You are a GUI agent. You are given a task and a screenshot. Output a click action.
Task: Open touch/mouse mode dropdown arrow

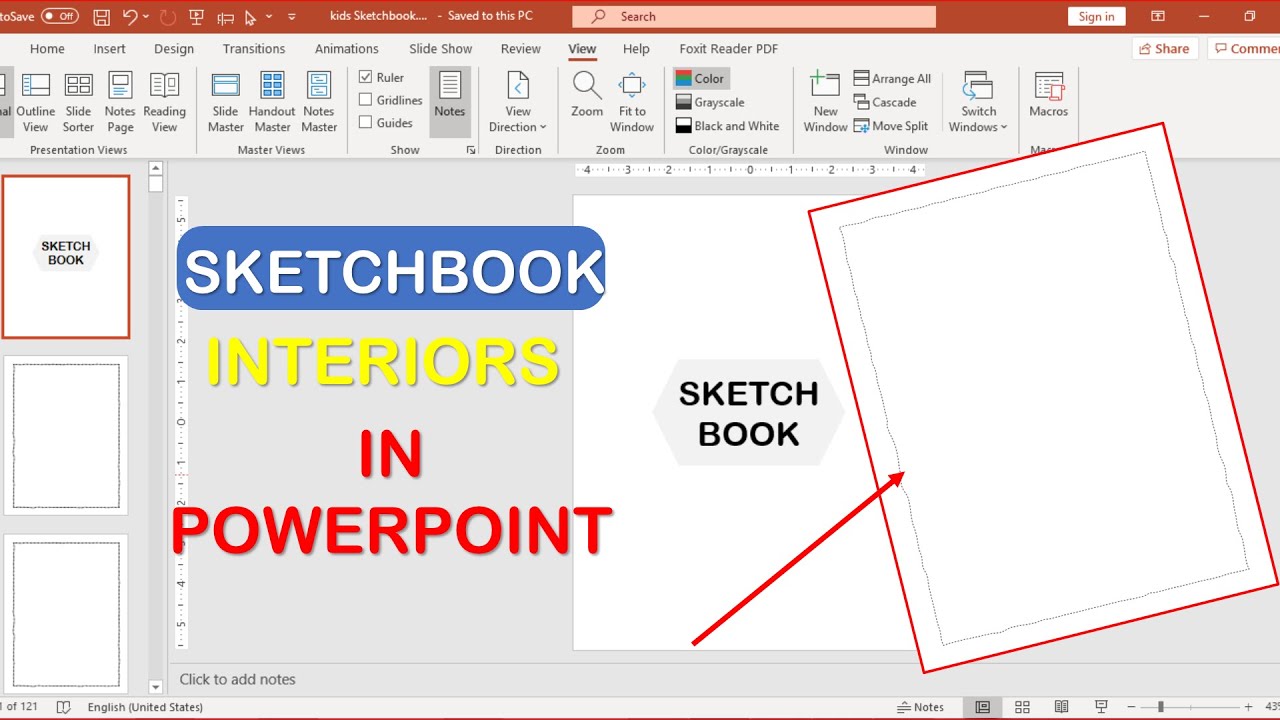coord(270,17)
